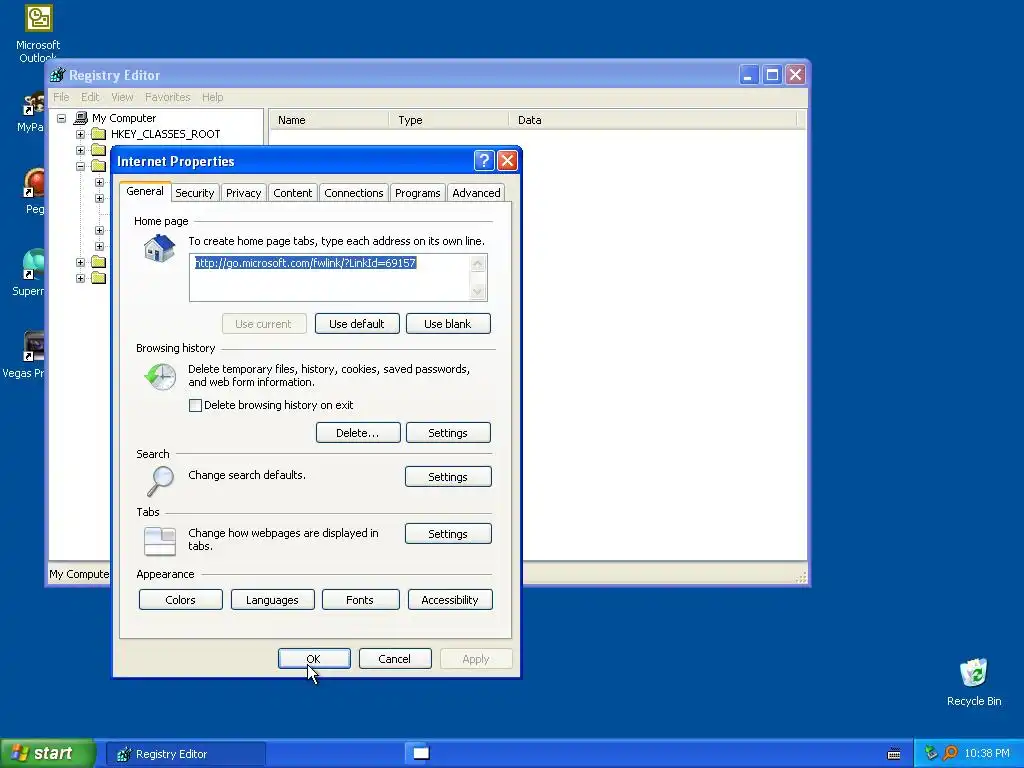Go to the Advanced tab
1024x768 pixels.
click(x=476, y=193)
